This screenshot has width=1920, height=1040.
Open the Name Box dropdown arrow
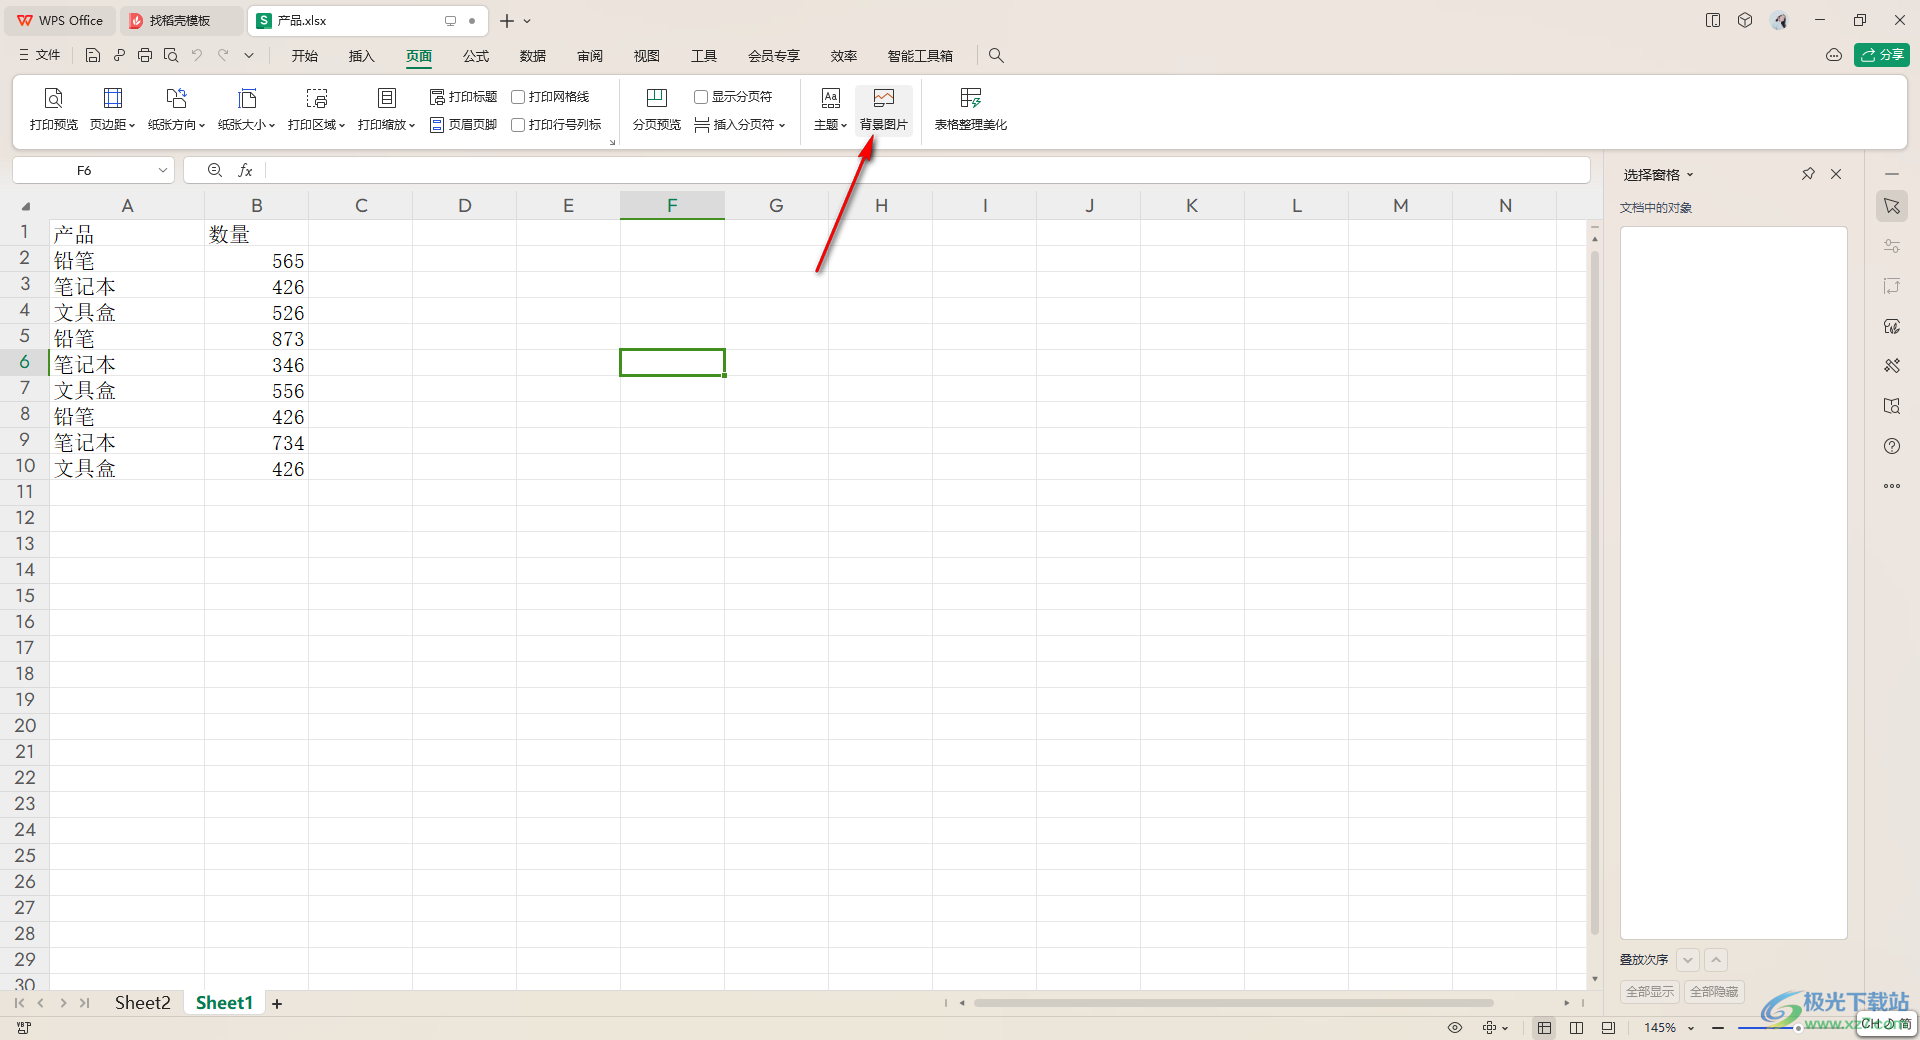click(163, 171)
